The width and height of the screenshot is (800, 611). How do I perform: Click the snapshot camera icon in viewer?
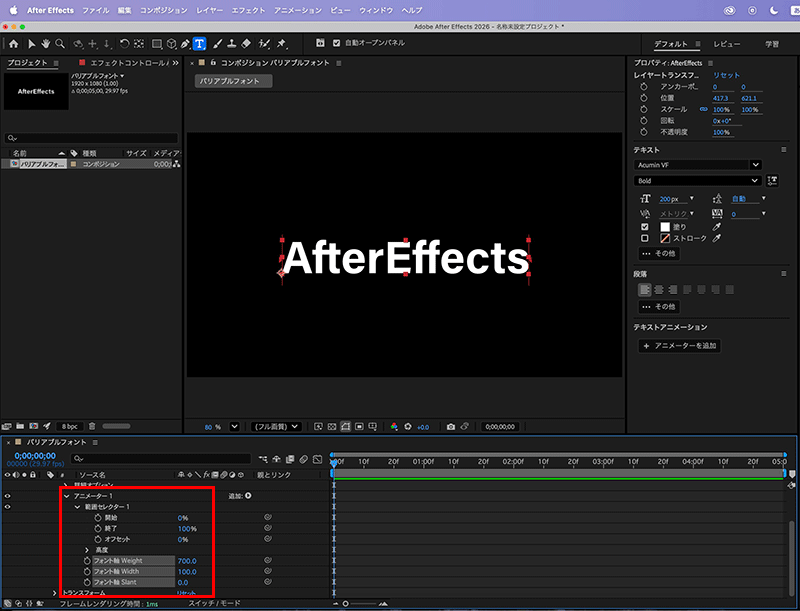point(451,426)
